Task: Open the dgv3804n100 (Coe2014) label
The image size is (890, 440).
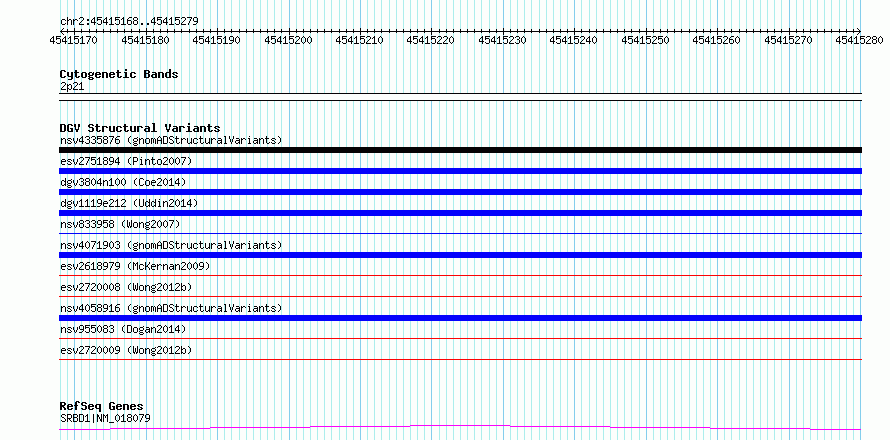Action: tap(123, 182)
